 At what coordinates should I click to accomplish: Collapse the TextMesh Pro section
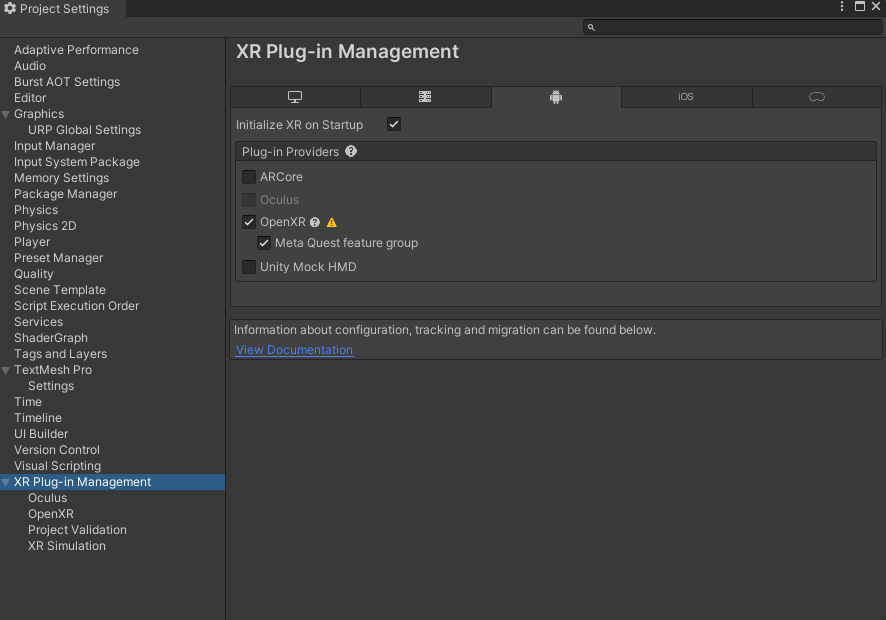click(x=7, y=369)
